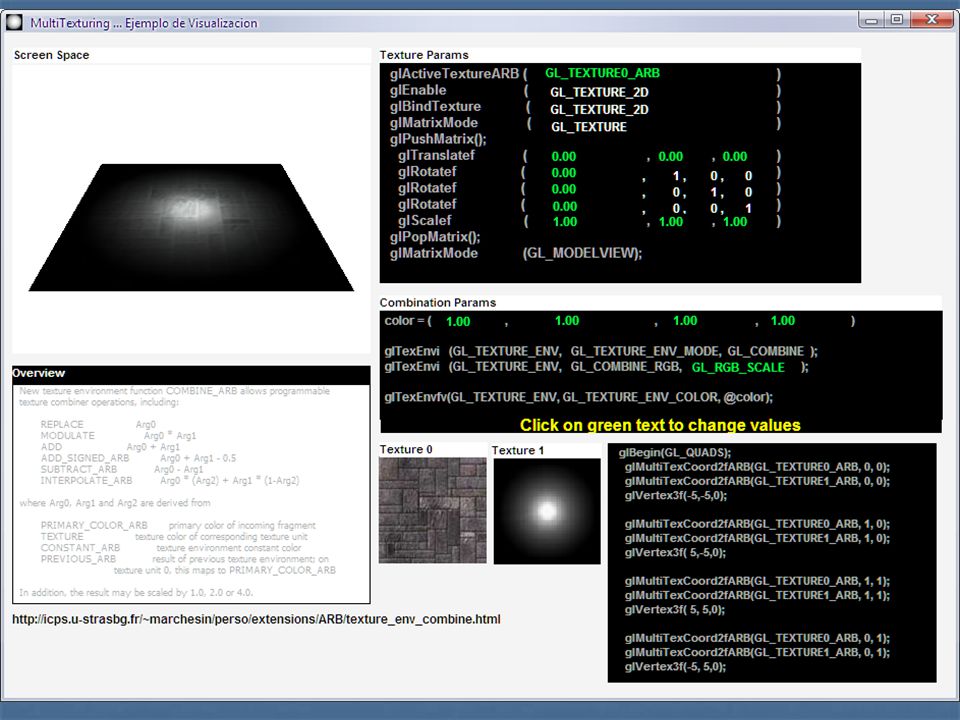
Task: Click the REPLACE row in Overview
Action: [x=98, y=424]
